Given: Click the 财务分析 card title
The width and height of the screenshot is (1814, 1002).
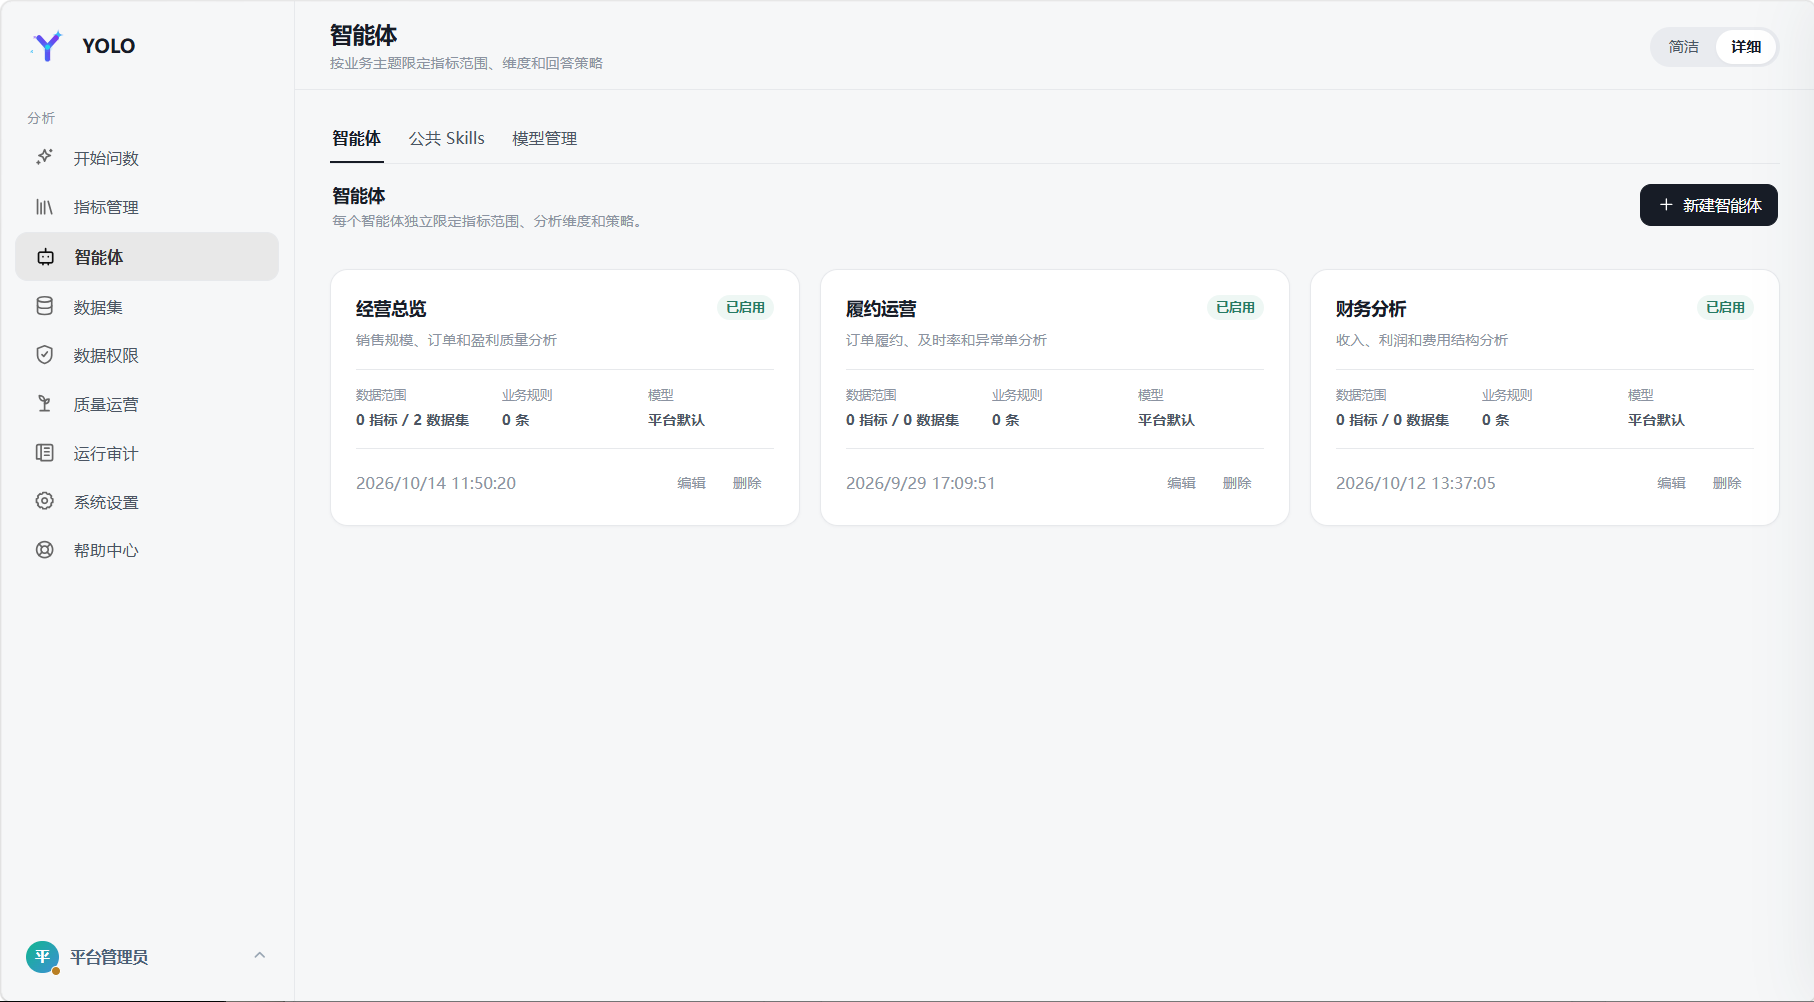Looking at the screenshot, I should pyautogui.click(x=1371, y=309).
